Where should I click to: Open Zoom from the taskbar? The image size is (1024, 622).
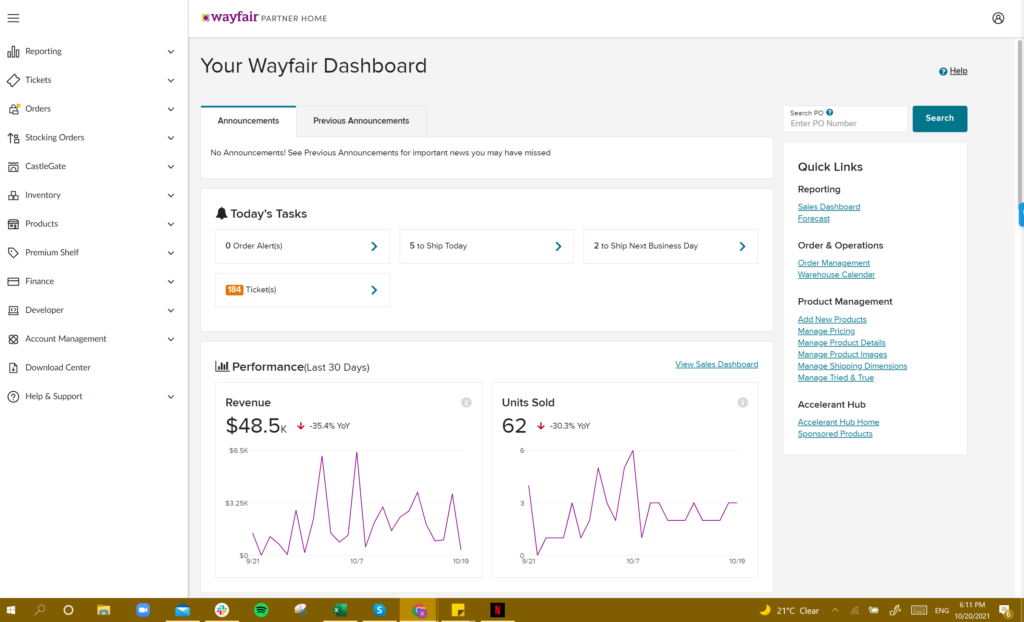(x=143, y=610)
